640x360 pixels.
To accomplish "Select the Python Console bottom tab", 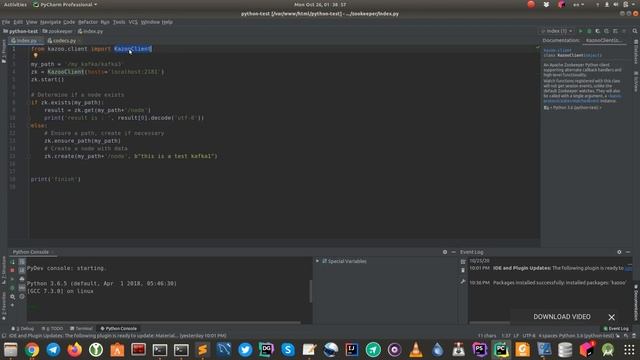I will [x=118, y=328].
